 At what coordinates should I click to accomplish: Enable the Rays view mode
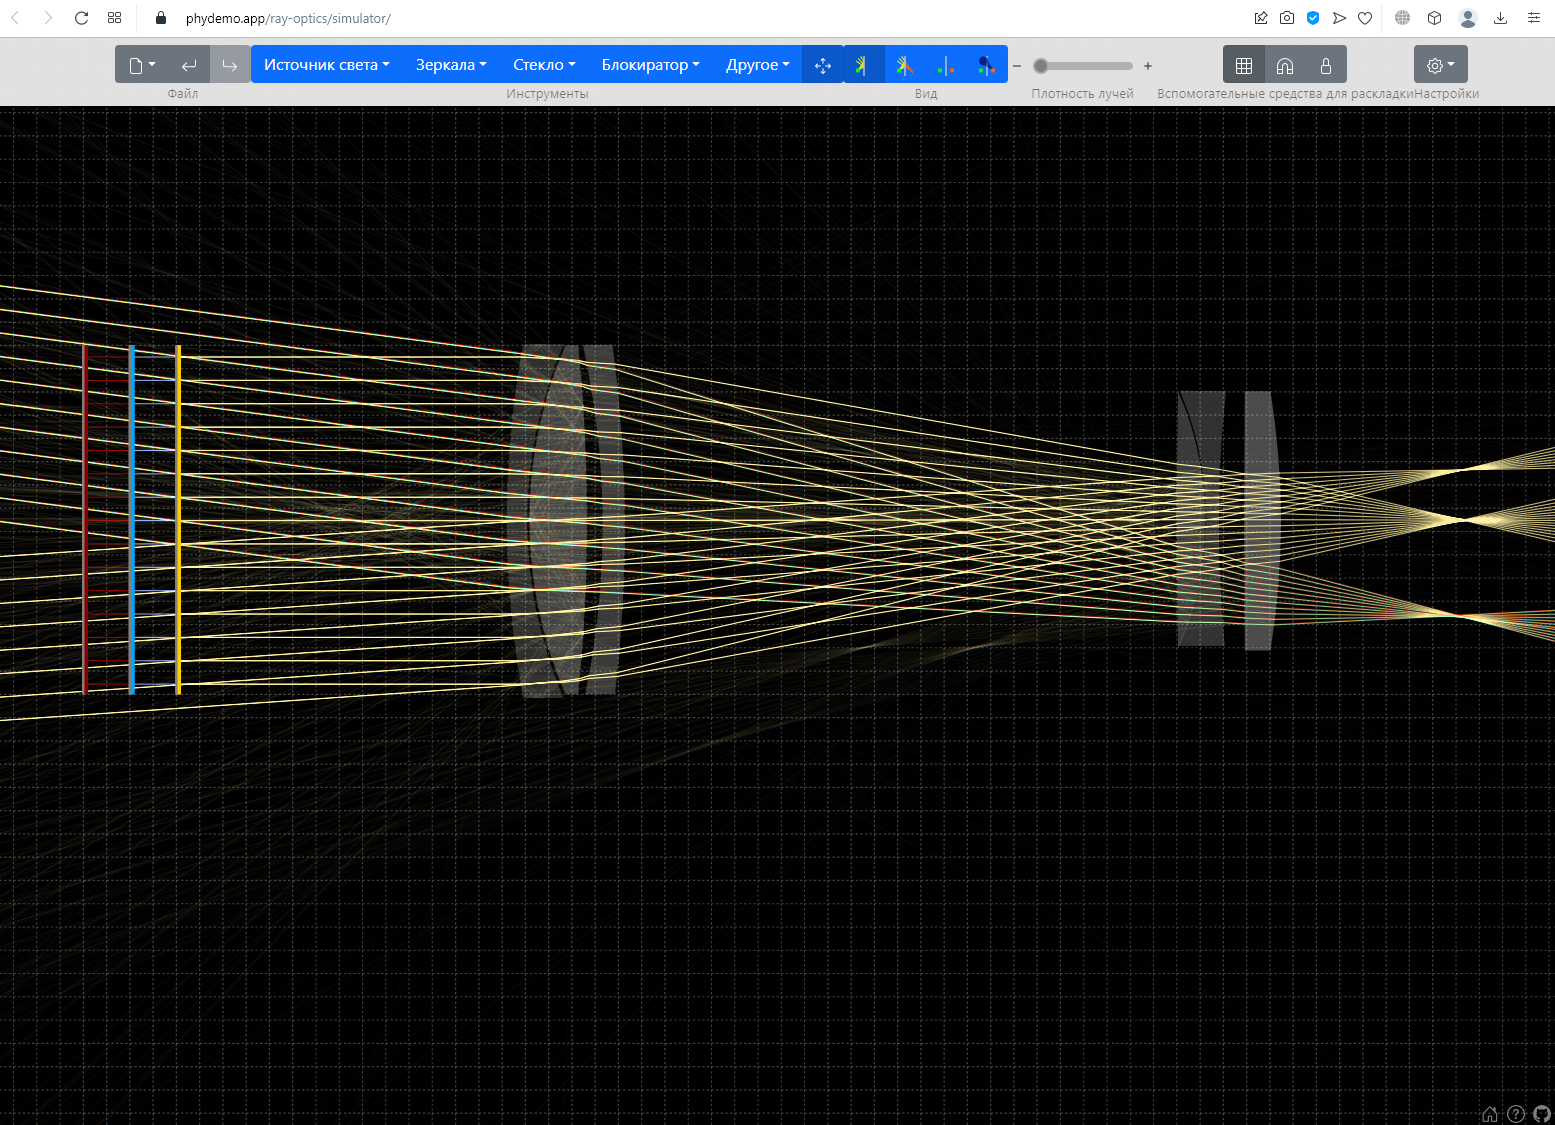click(863, 65)
